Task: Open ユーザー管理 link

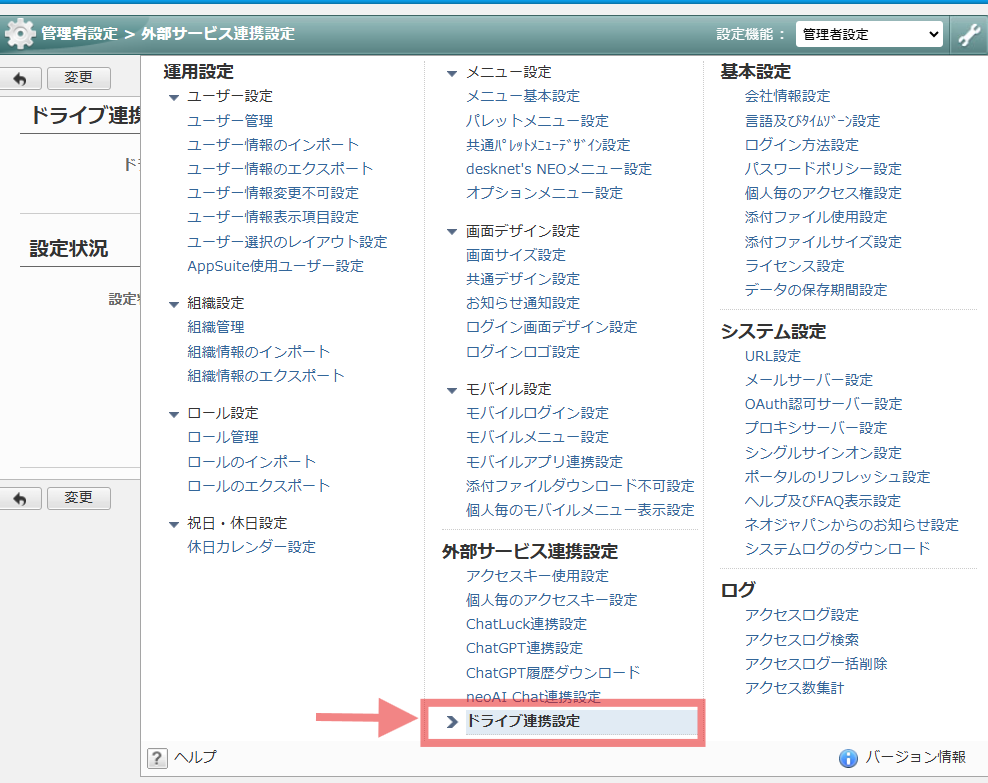Action: 230,121
